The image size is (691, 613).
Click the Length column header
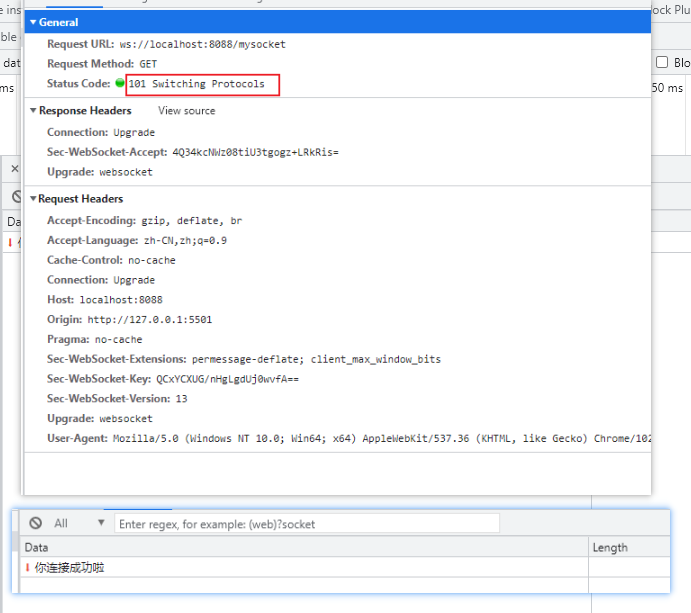pyautogui.click(x=629, y=547)
